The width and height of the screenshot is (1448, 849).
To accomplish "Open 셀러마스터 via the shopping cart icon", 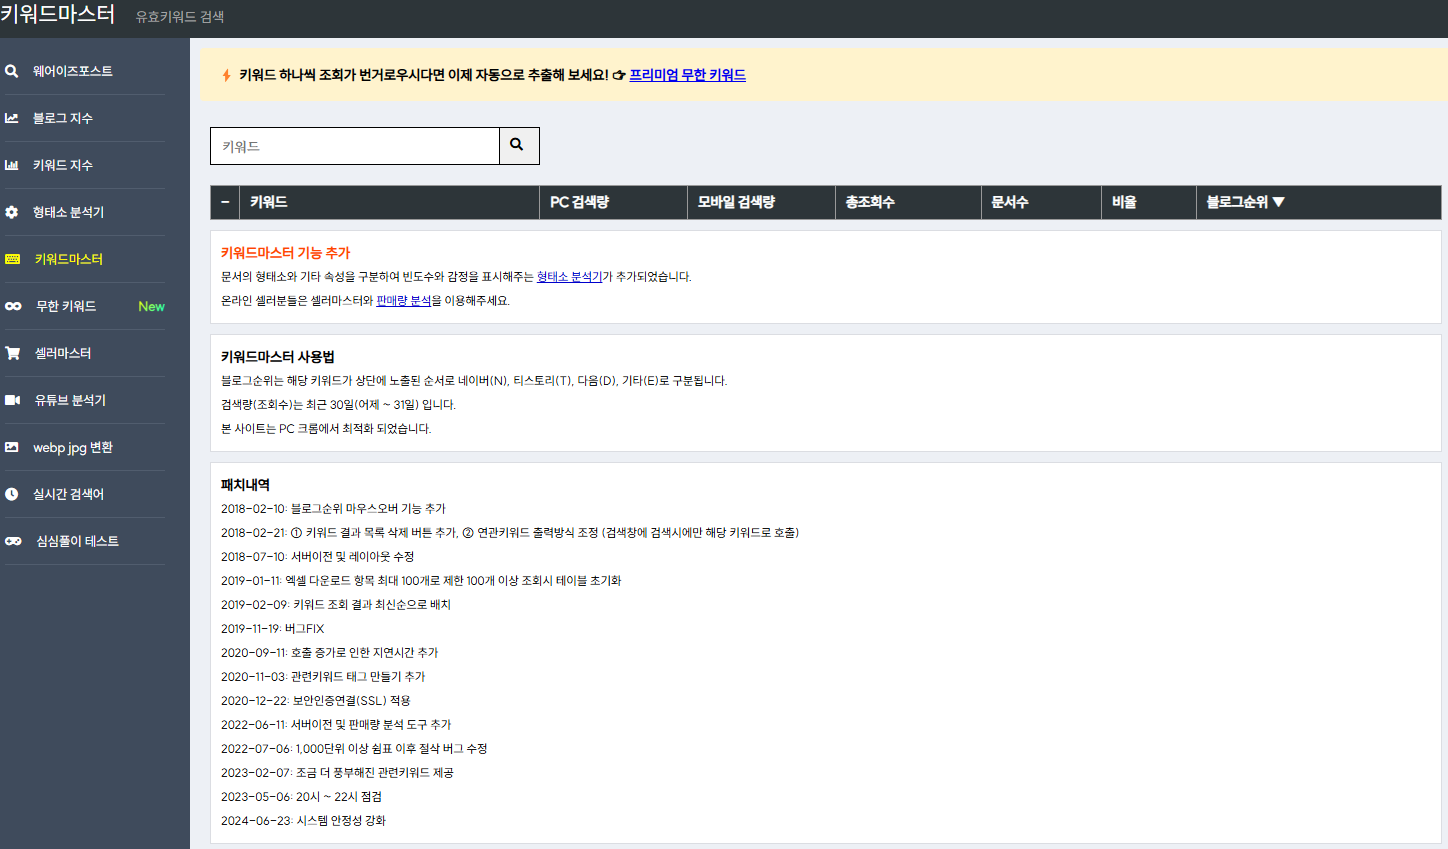I will tap(12, 353).
